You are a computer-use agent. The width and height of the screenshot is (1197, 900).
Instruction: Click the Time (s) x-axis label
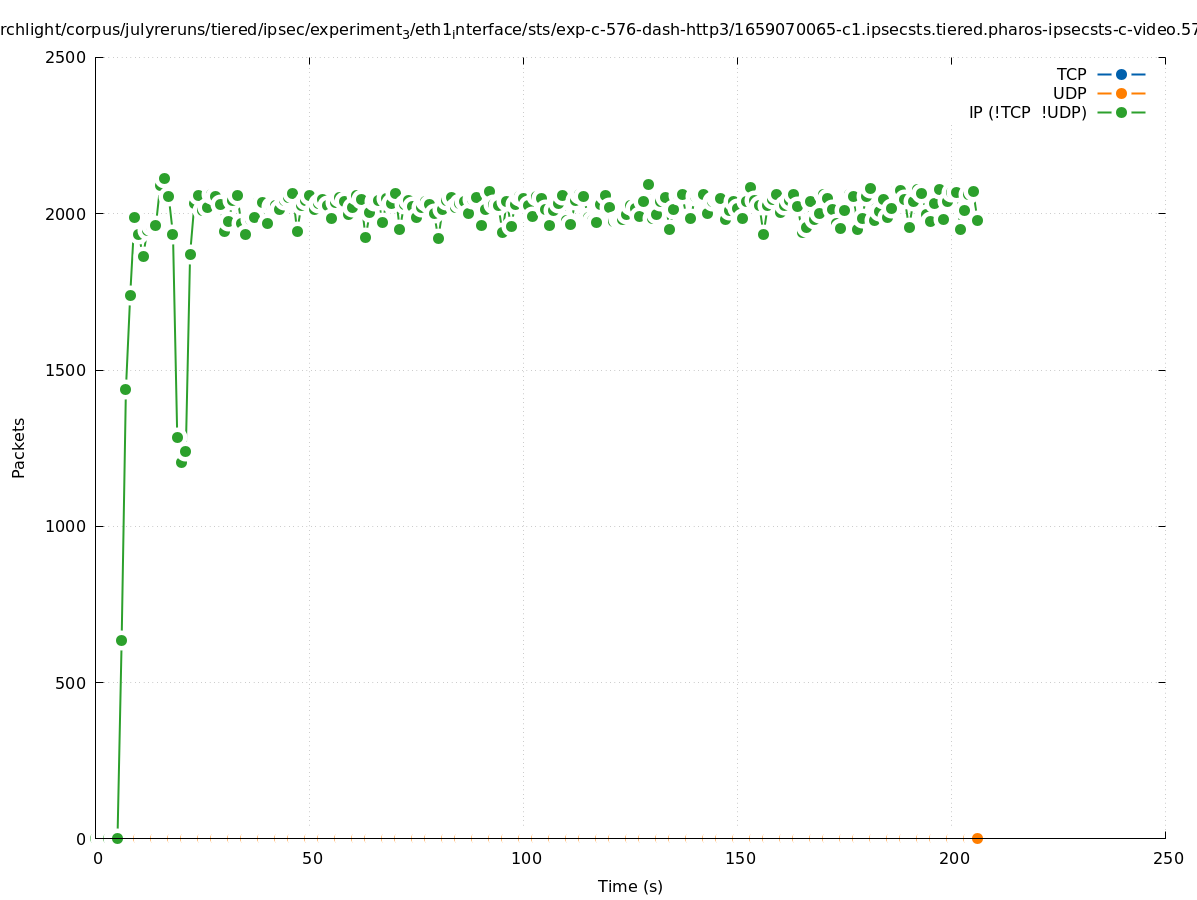tap(630, 886)
